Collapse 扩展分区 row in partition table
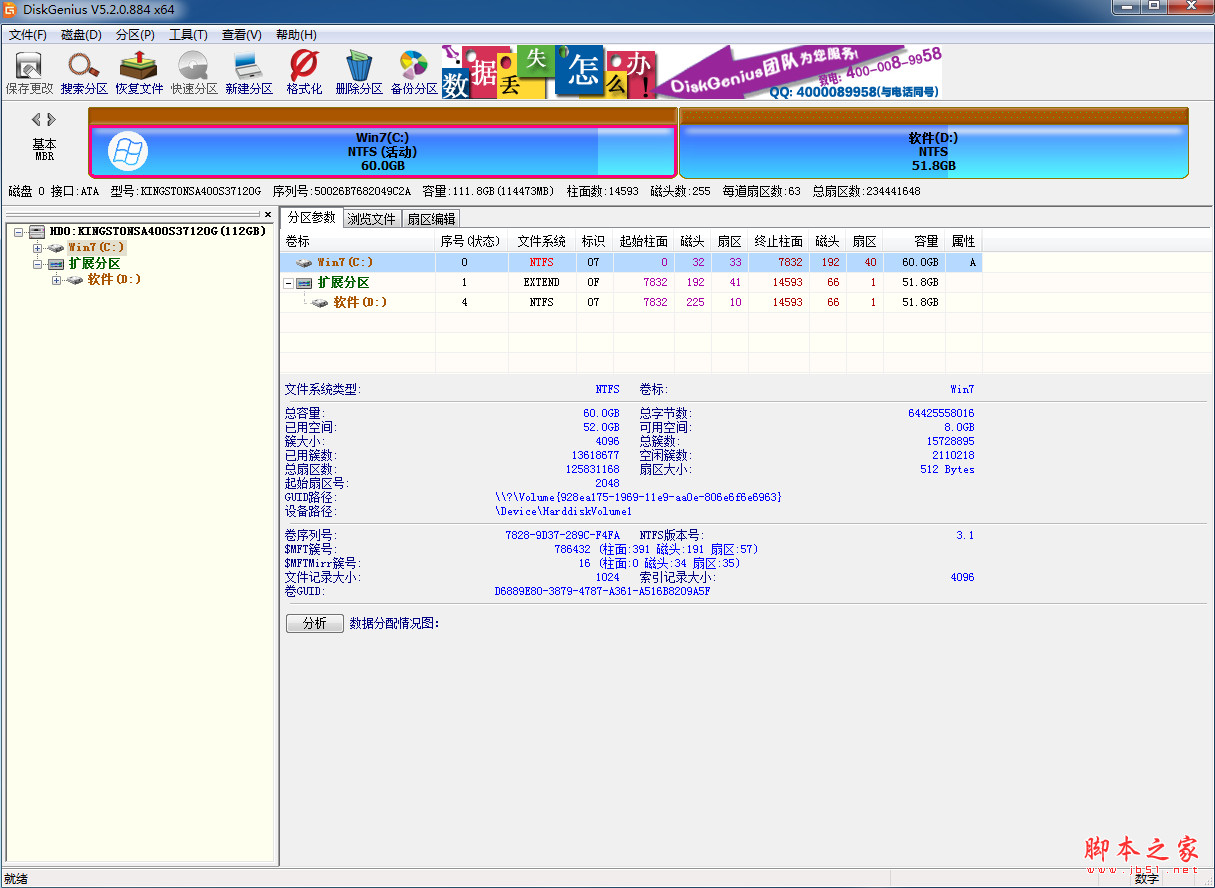The width and height of the screenshot is (1215, 888). (x=289, y=283)
